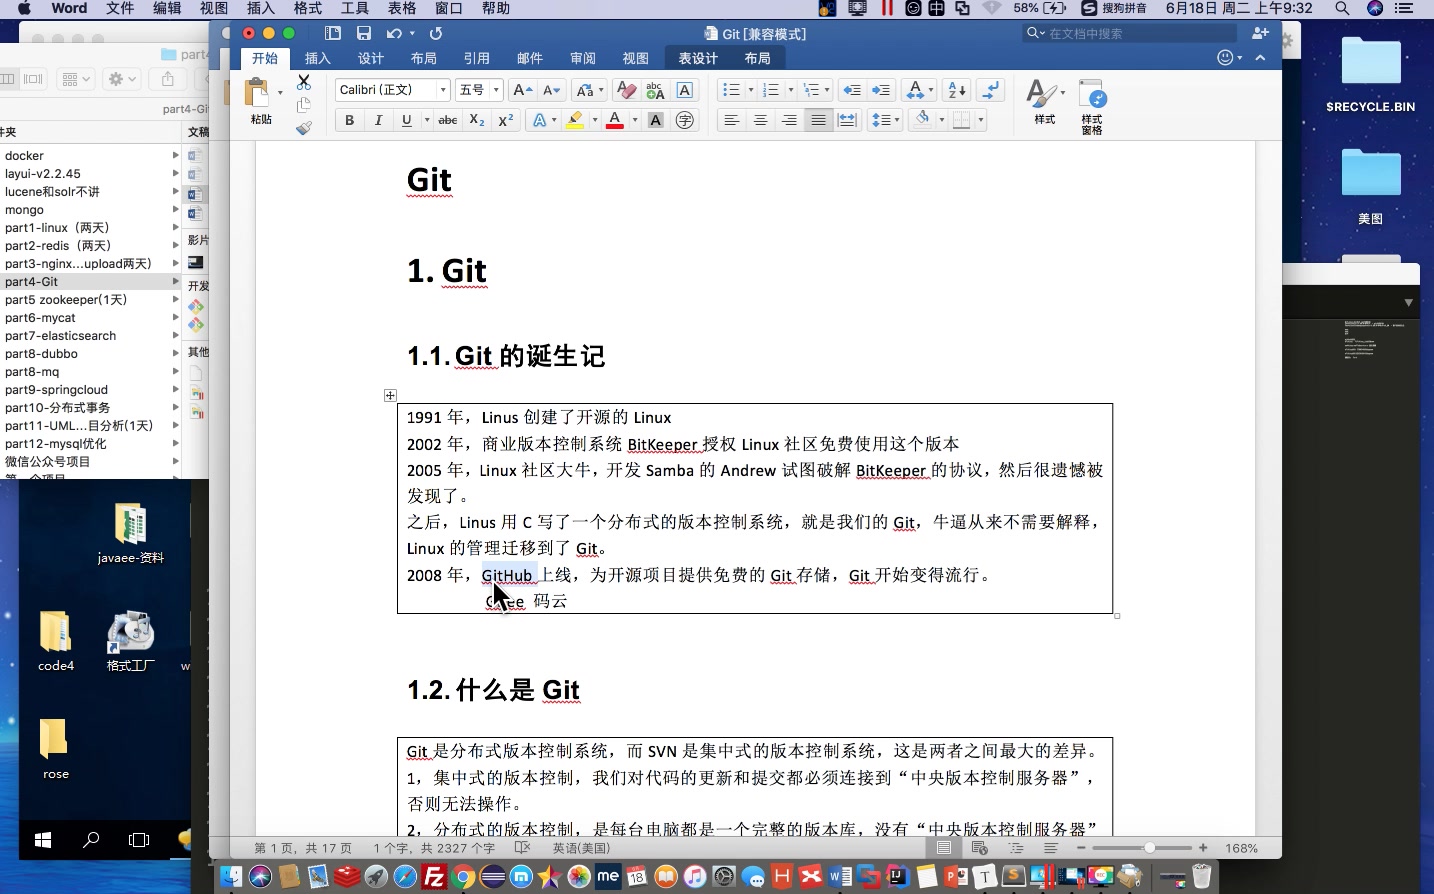Apply character shading icon

point(656,120)
